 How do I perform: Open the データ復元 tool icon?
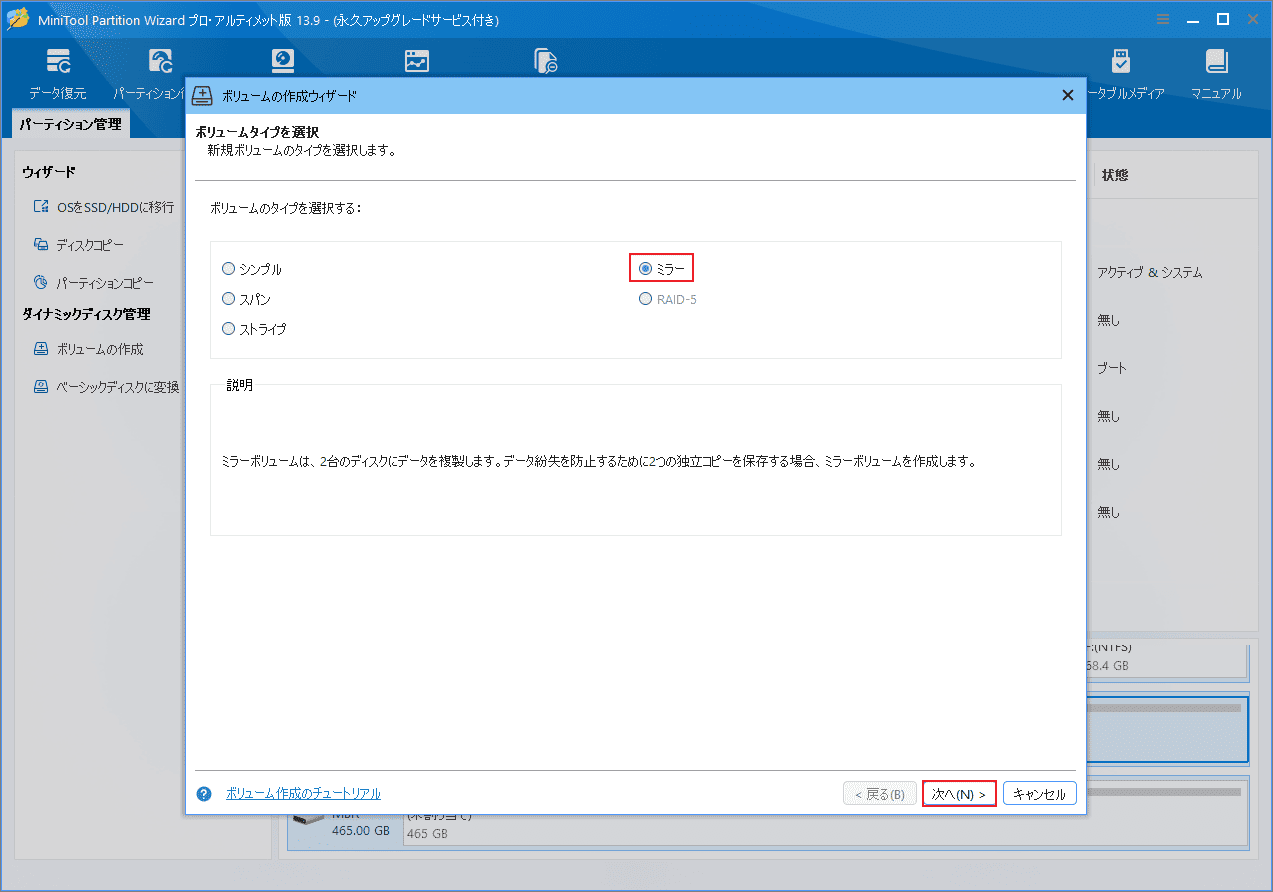(x=58, y=61)
